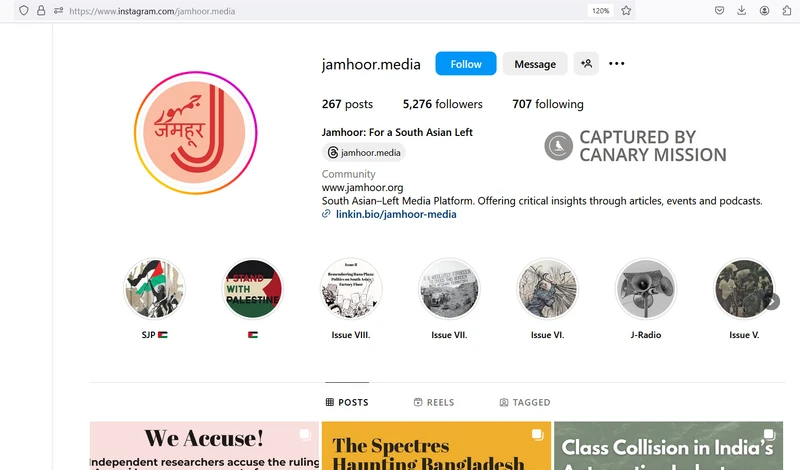Open the SJP story highlight

tap(154, 289)
